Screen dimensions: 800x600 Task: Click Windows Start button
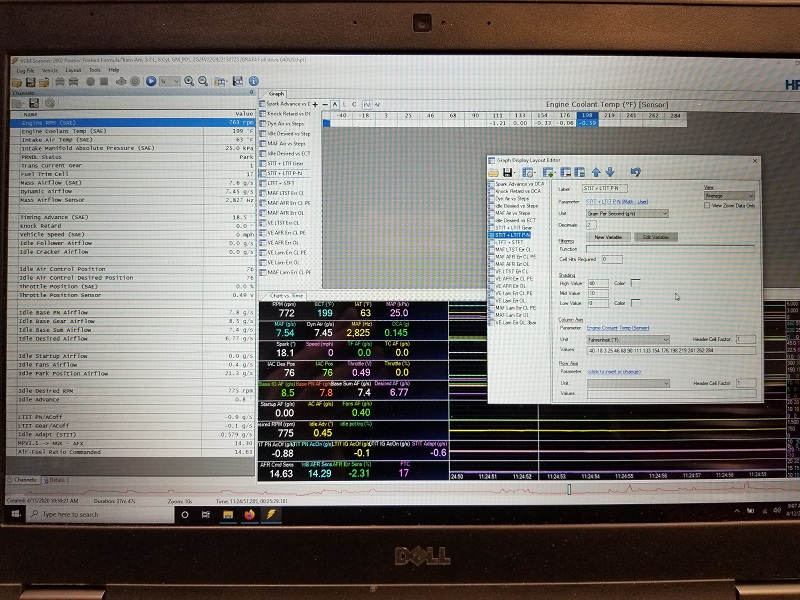tap(15, 514)
